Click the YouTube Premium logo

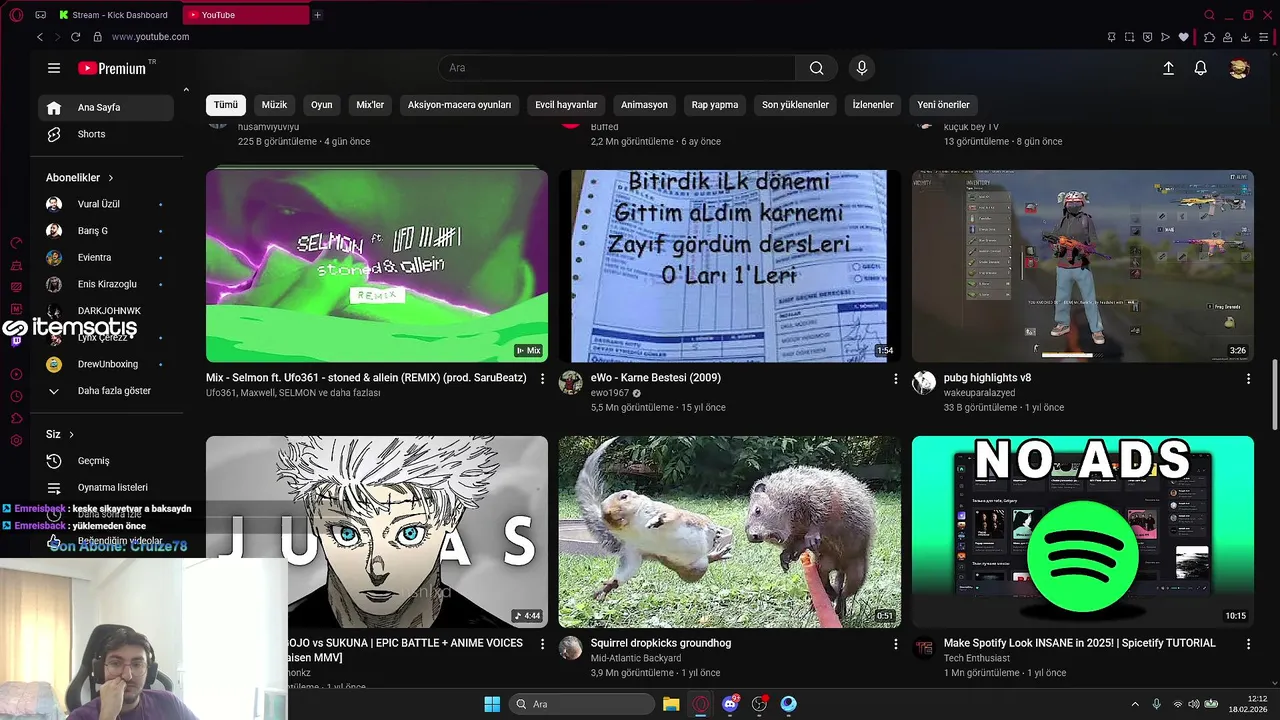click(112, 68)
